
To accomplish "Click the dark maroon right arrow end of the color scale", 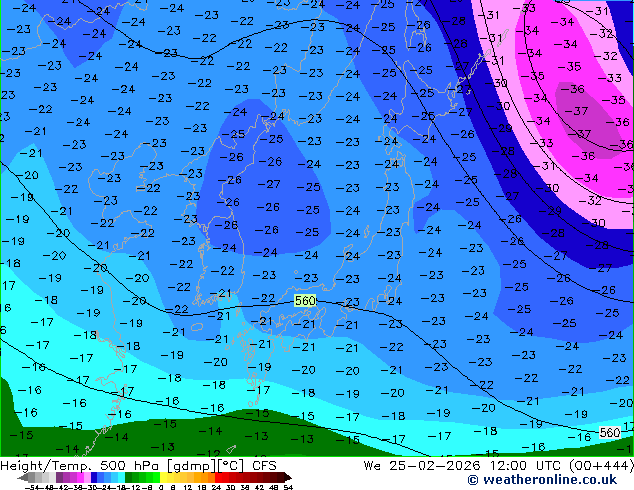I will [x=287, y=477].
